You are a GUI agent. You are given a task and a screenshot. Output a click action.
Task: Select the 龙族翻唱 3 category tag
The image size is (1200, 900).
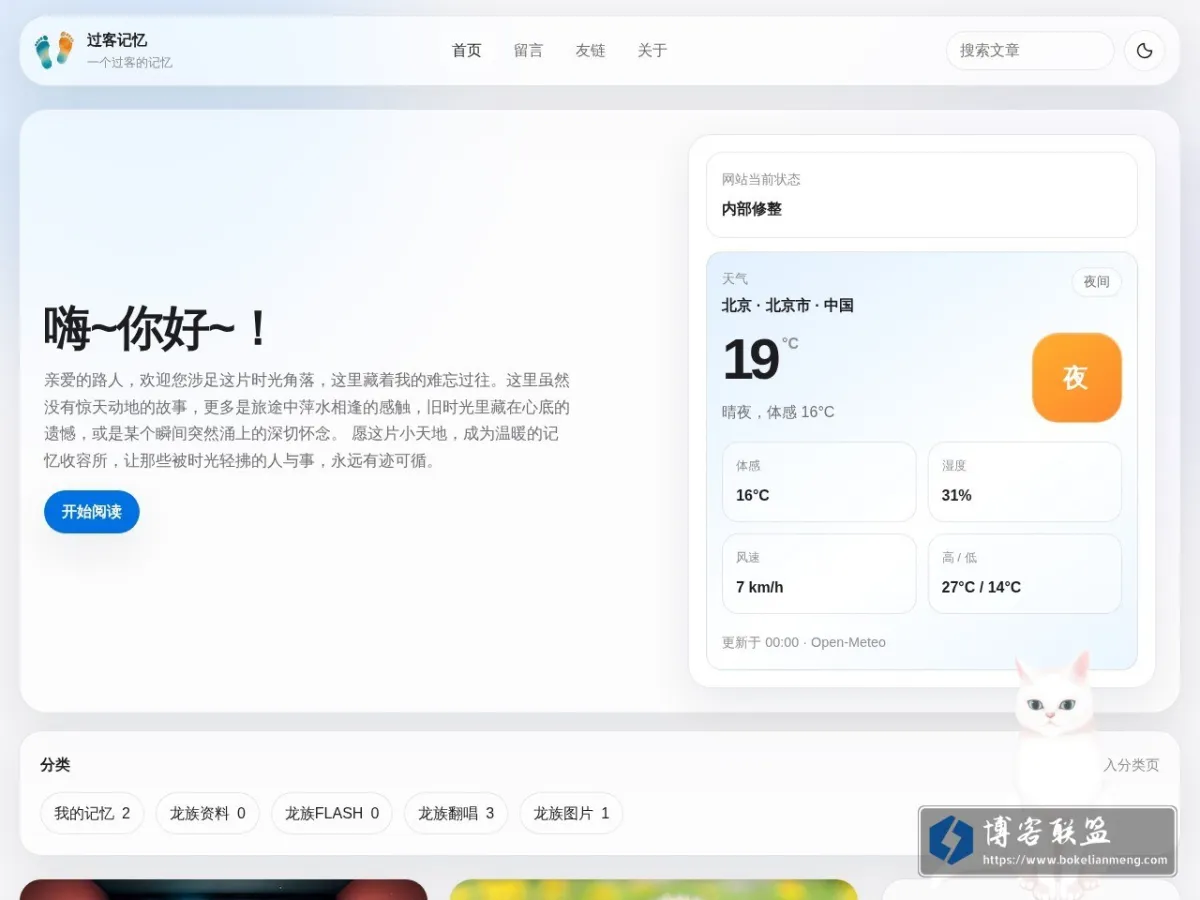(456, 813)
